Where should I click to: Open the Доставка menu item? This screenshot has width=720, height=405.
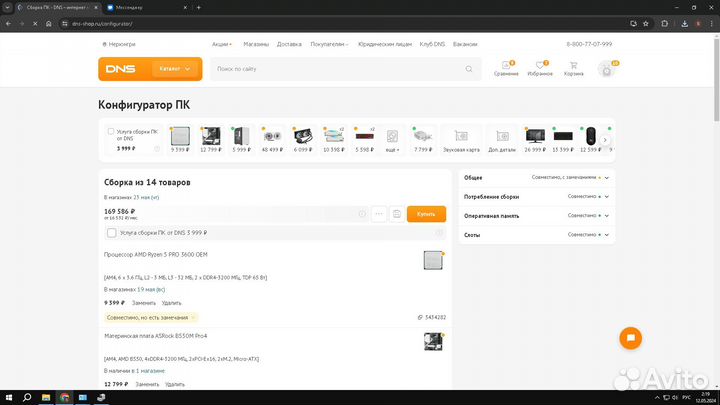289,45
